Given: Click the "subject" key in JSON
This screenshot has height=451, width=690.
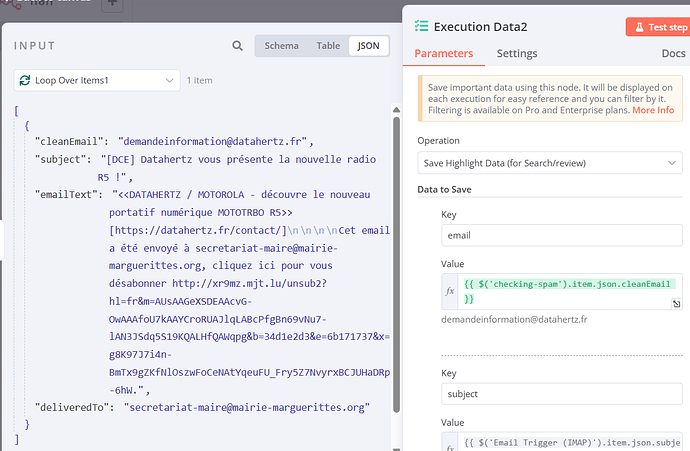Looking at the screenshot, I should click(x=63, y=159).
